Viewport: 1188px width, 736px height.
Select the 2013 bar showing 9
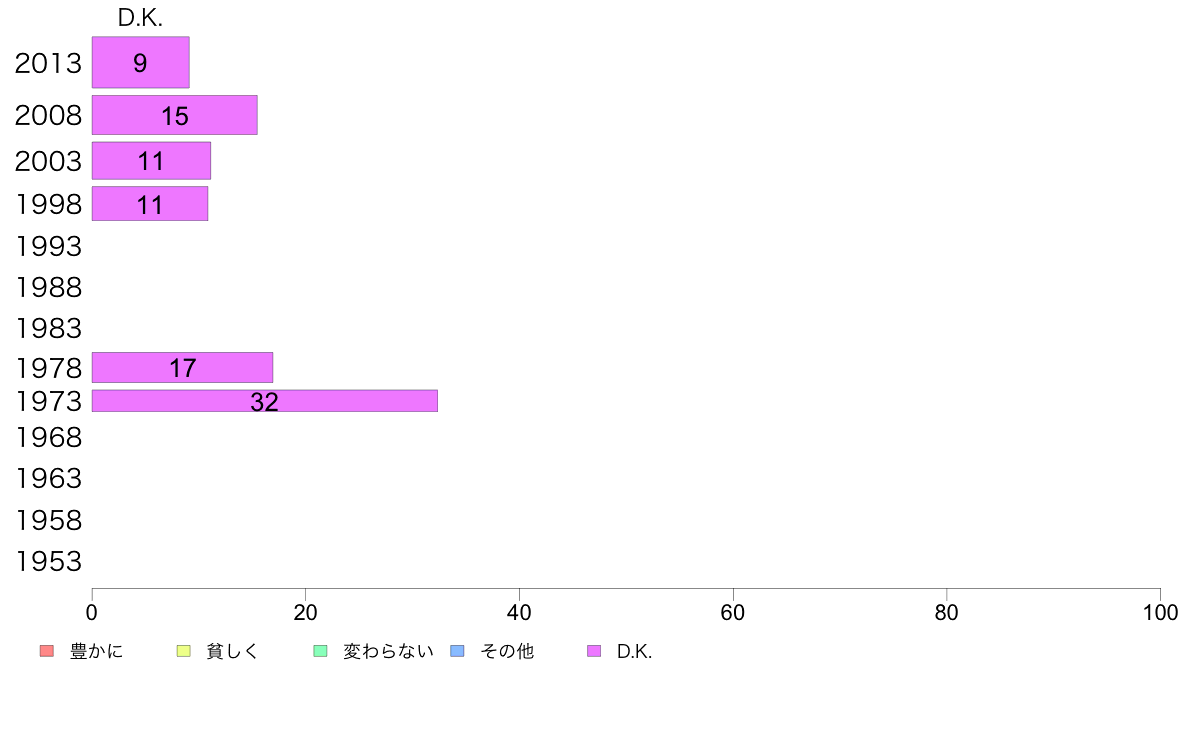(141, 62)
